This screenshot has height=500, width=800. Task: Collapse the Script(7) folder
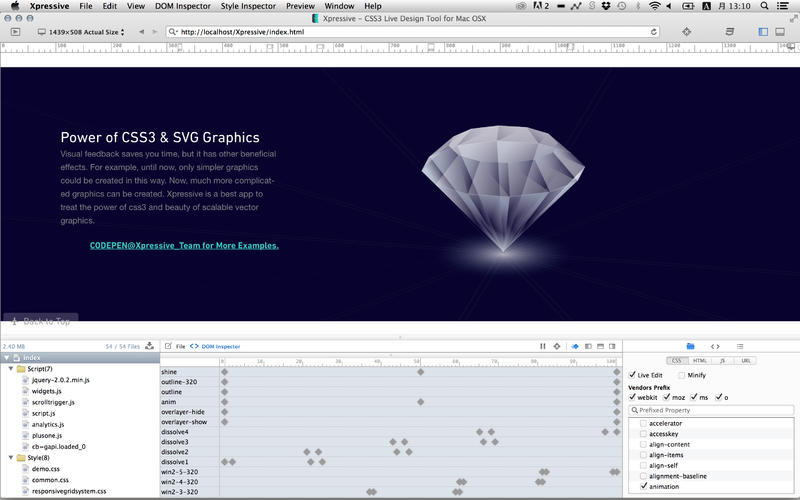pos(11,368)
